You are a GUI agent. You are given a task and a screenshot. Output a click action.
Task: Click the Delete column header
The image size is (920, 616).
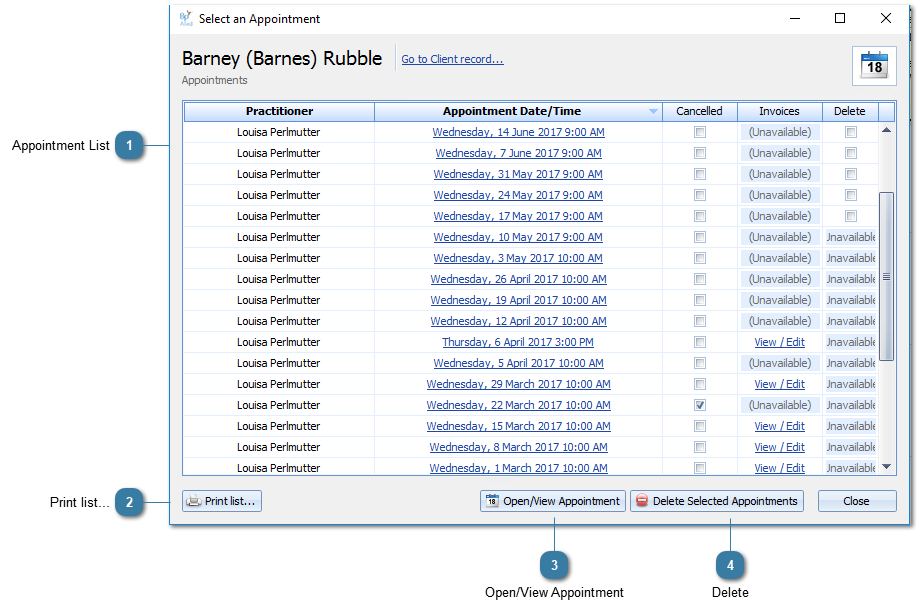850,111
